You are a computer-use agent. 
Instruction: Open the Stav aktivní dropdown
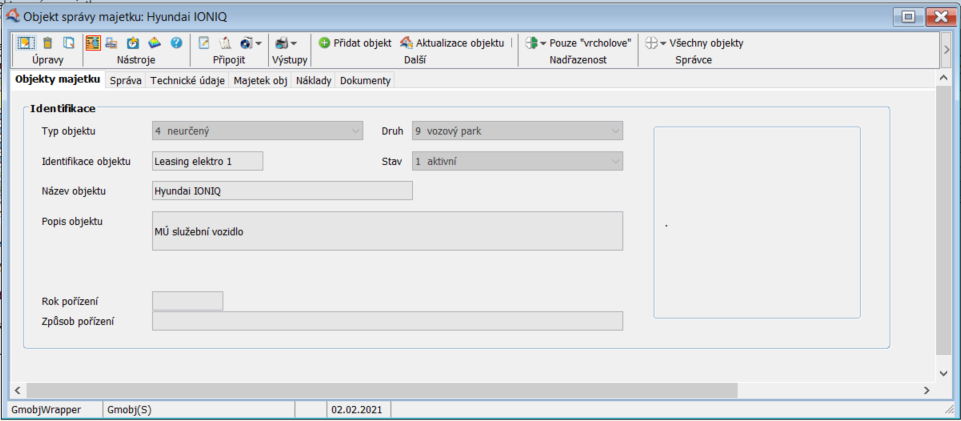615,161
